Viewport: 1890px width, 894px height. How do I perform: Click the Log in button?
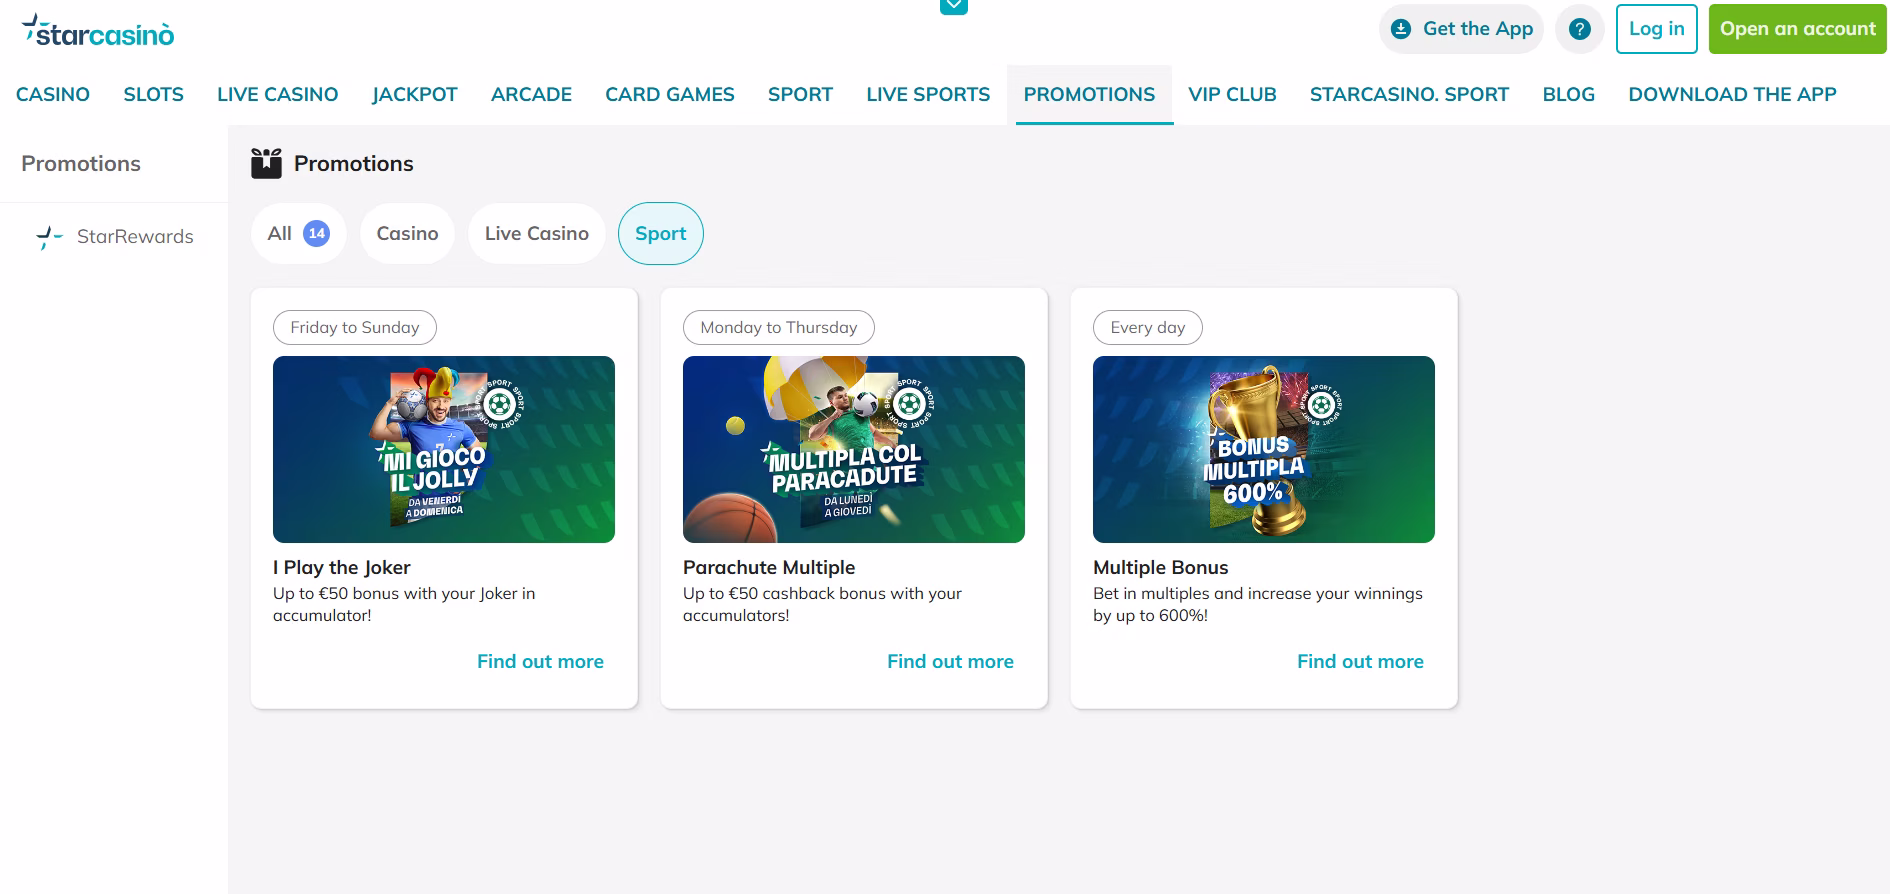1657,29
